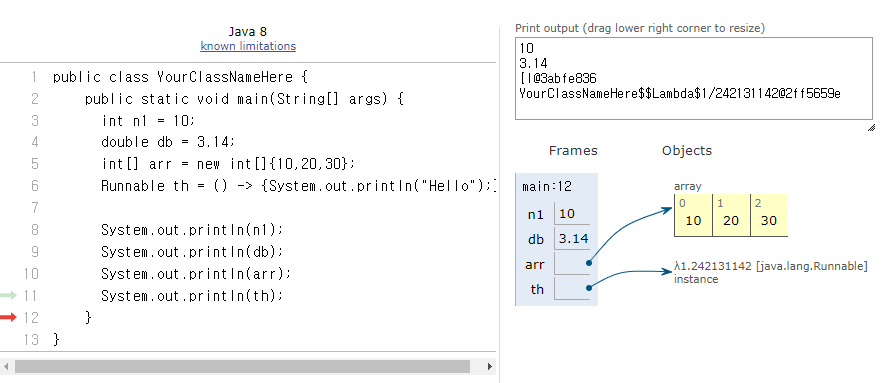Click 'public class YourClassNameHere {' line
The height and width of the screenshot is (383, 884).
click(180, 77)
